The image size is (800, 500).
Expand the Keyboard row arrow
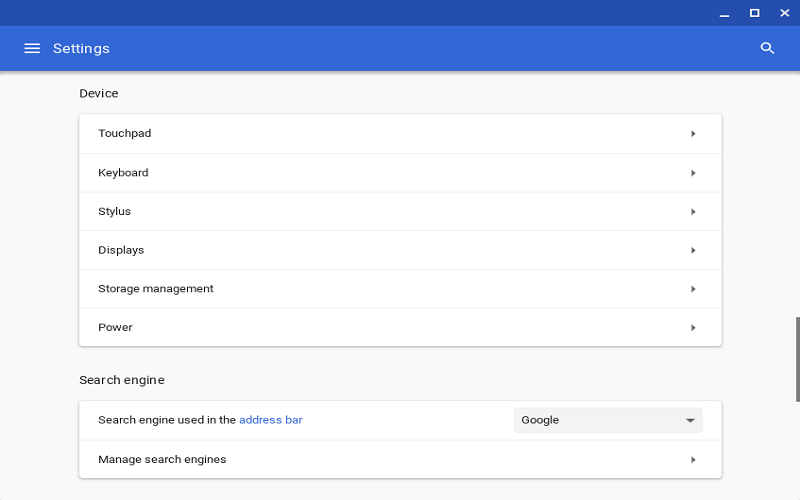[x=693, y=173]
